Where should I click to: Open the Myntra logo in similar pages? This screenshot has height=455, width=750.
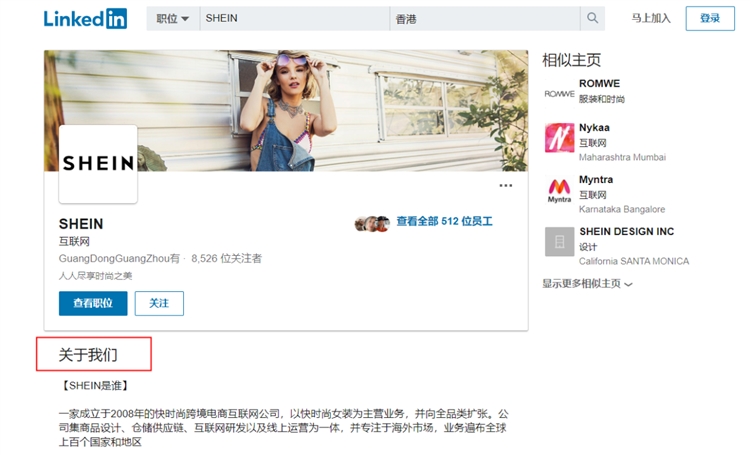tap(559, 190)
